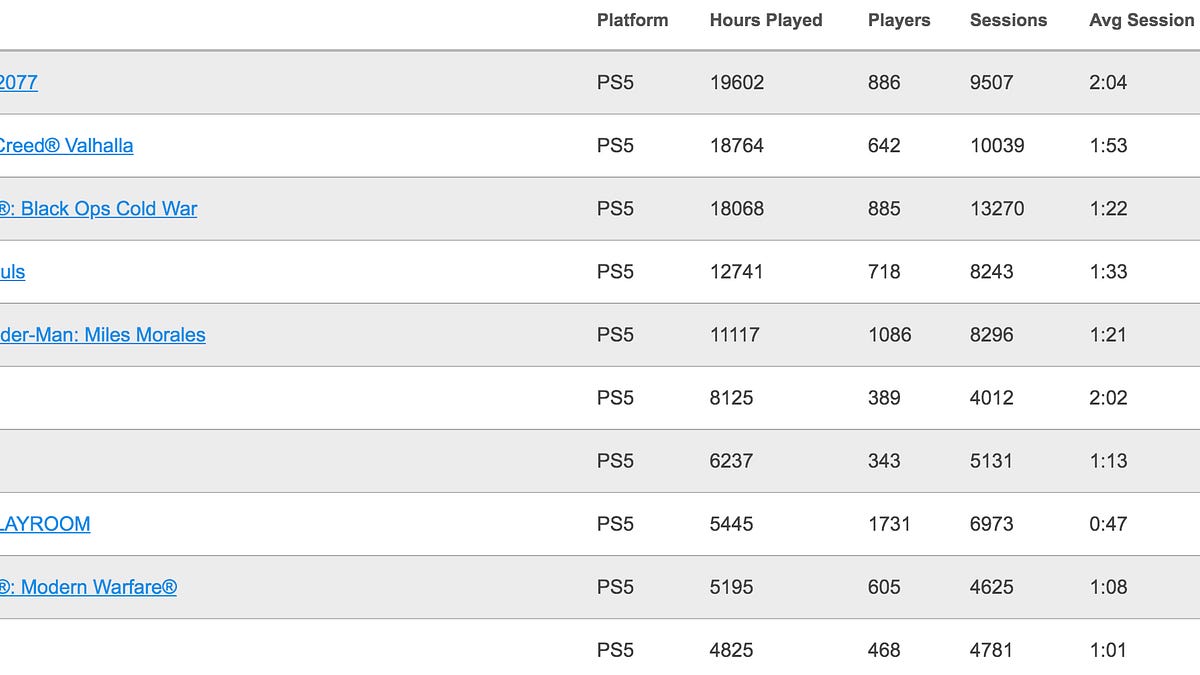Sort by the Players column header
This screenshot has width=1200, height=675.
pos(899,20)
